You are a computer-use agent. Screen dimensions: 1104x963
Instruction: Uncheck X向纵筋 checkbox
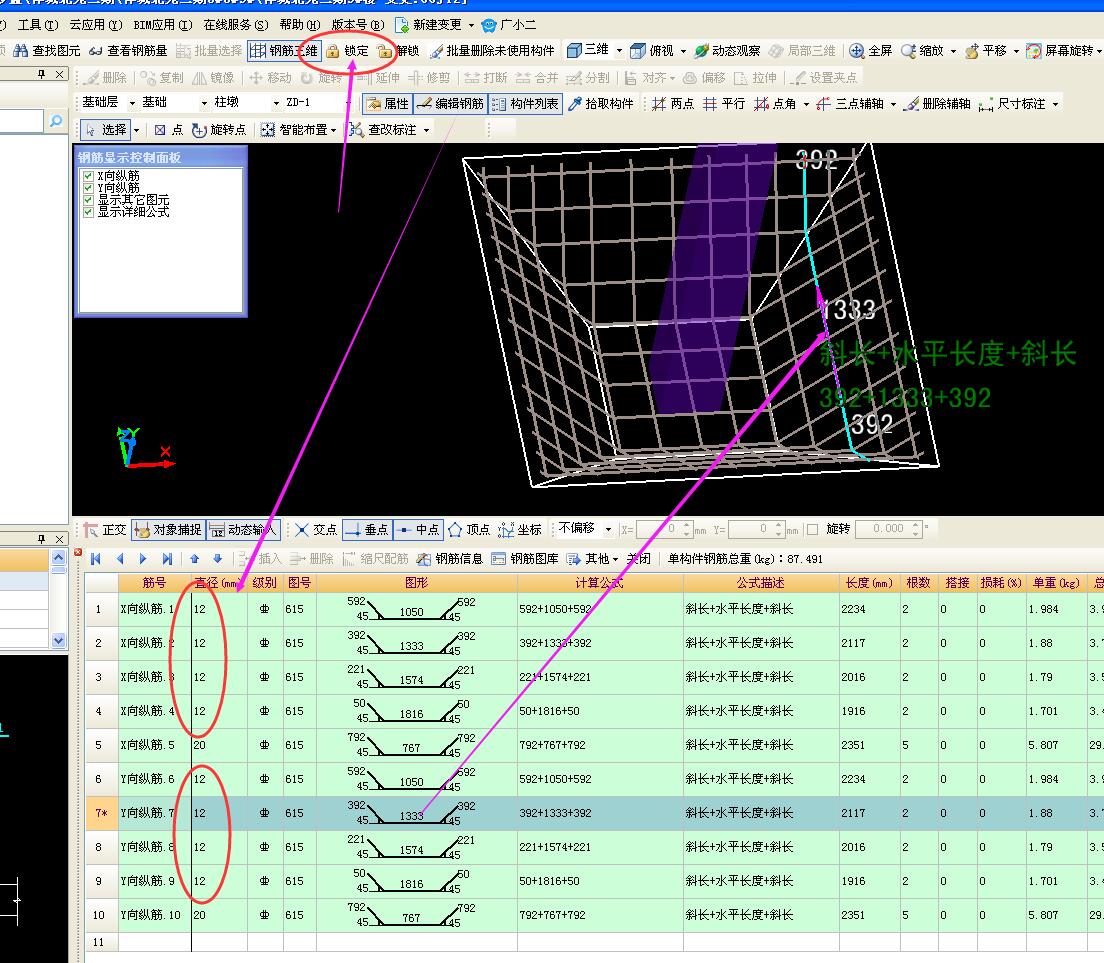(x=89, y=175)
